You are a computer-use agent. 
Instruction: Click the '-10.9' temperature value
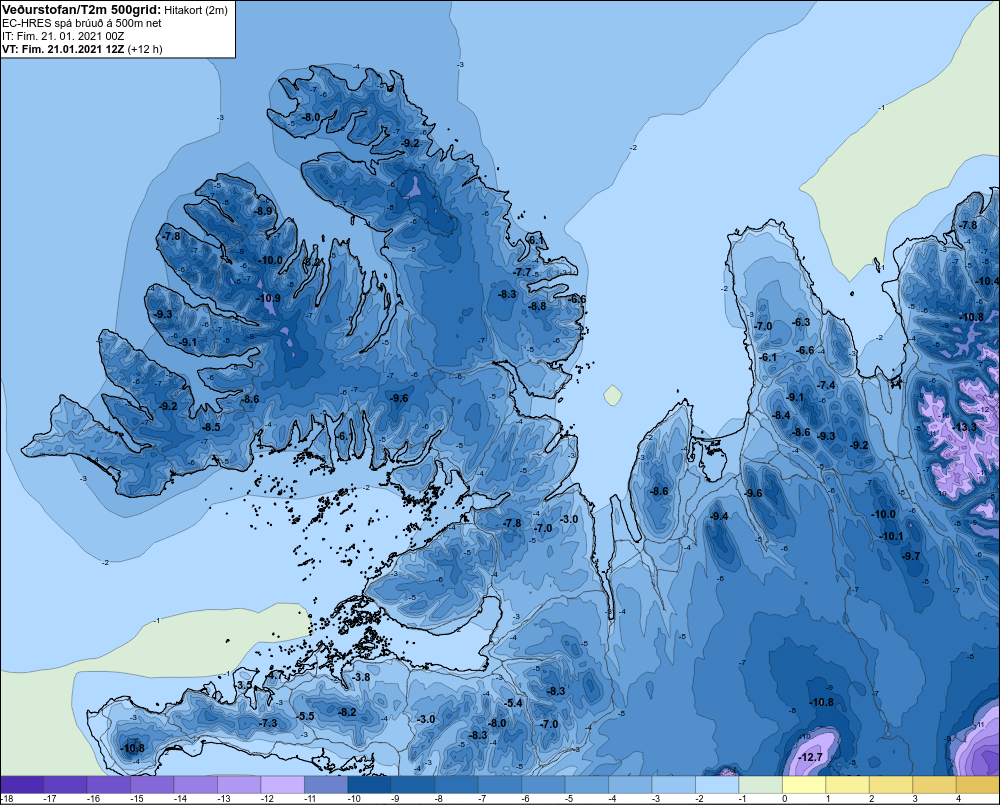pos(268,298)
